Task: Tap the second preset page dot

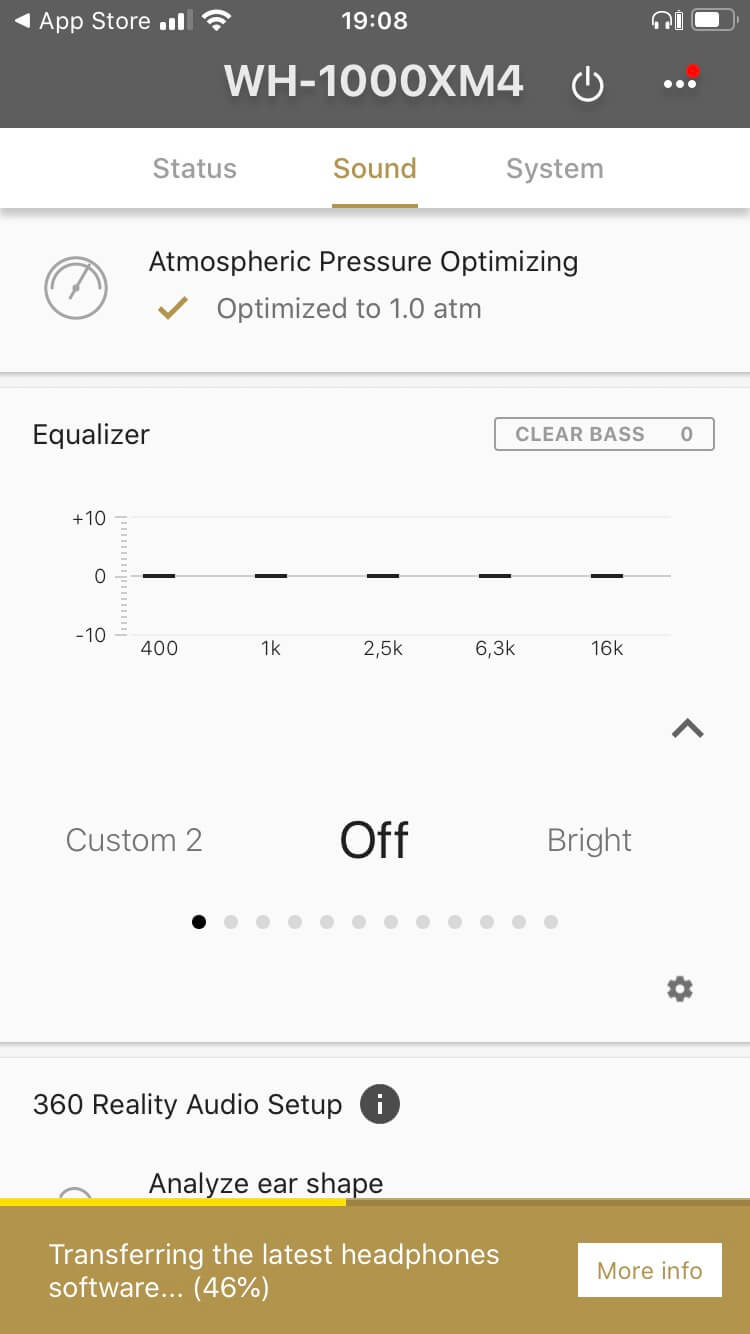Action: click(x=231, y=922)
